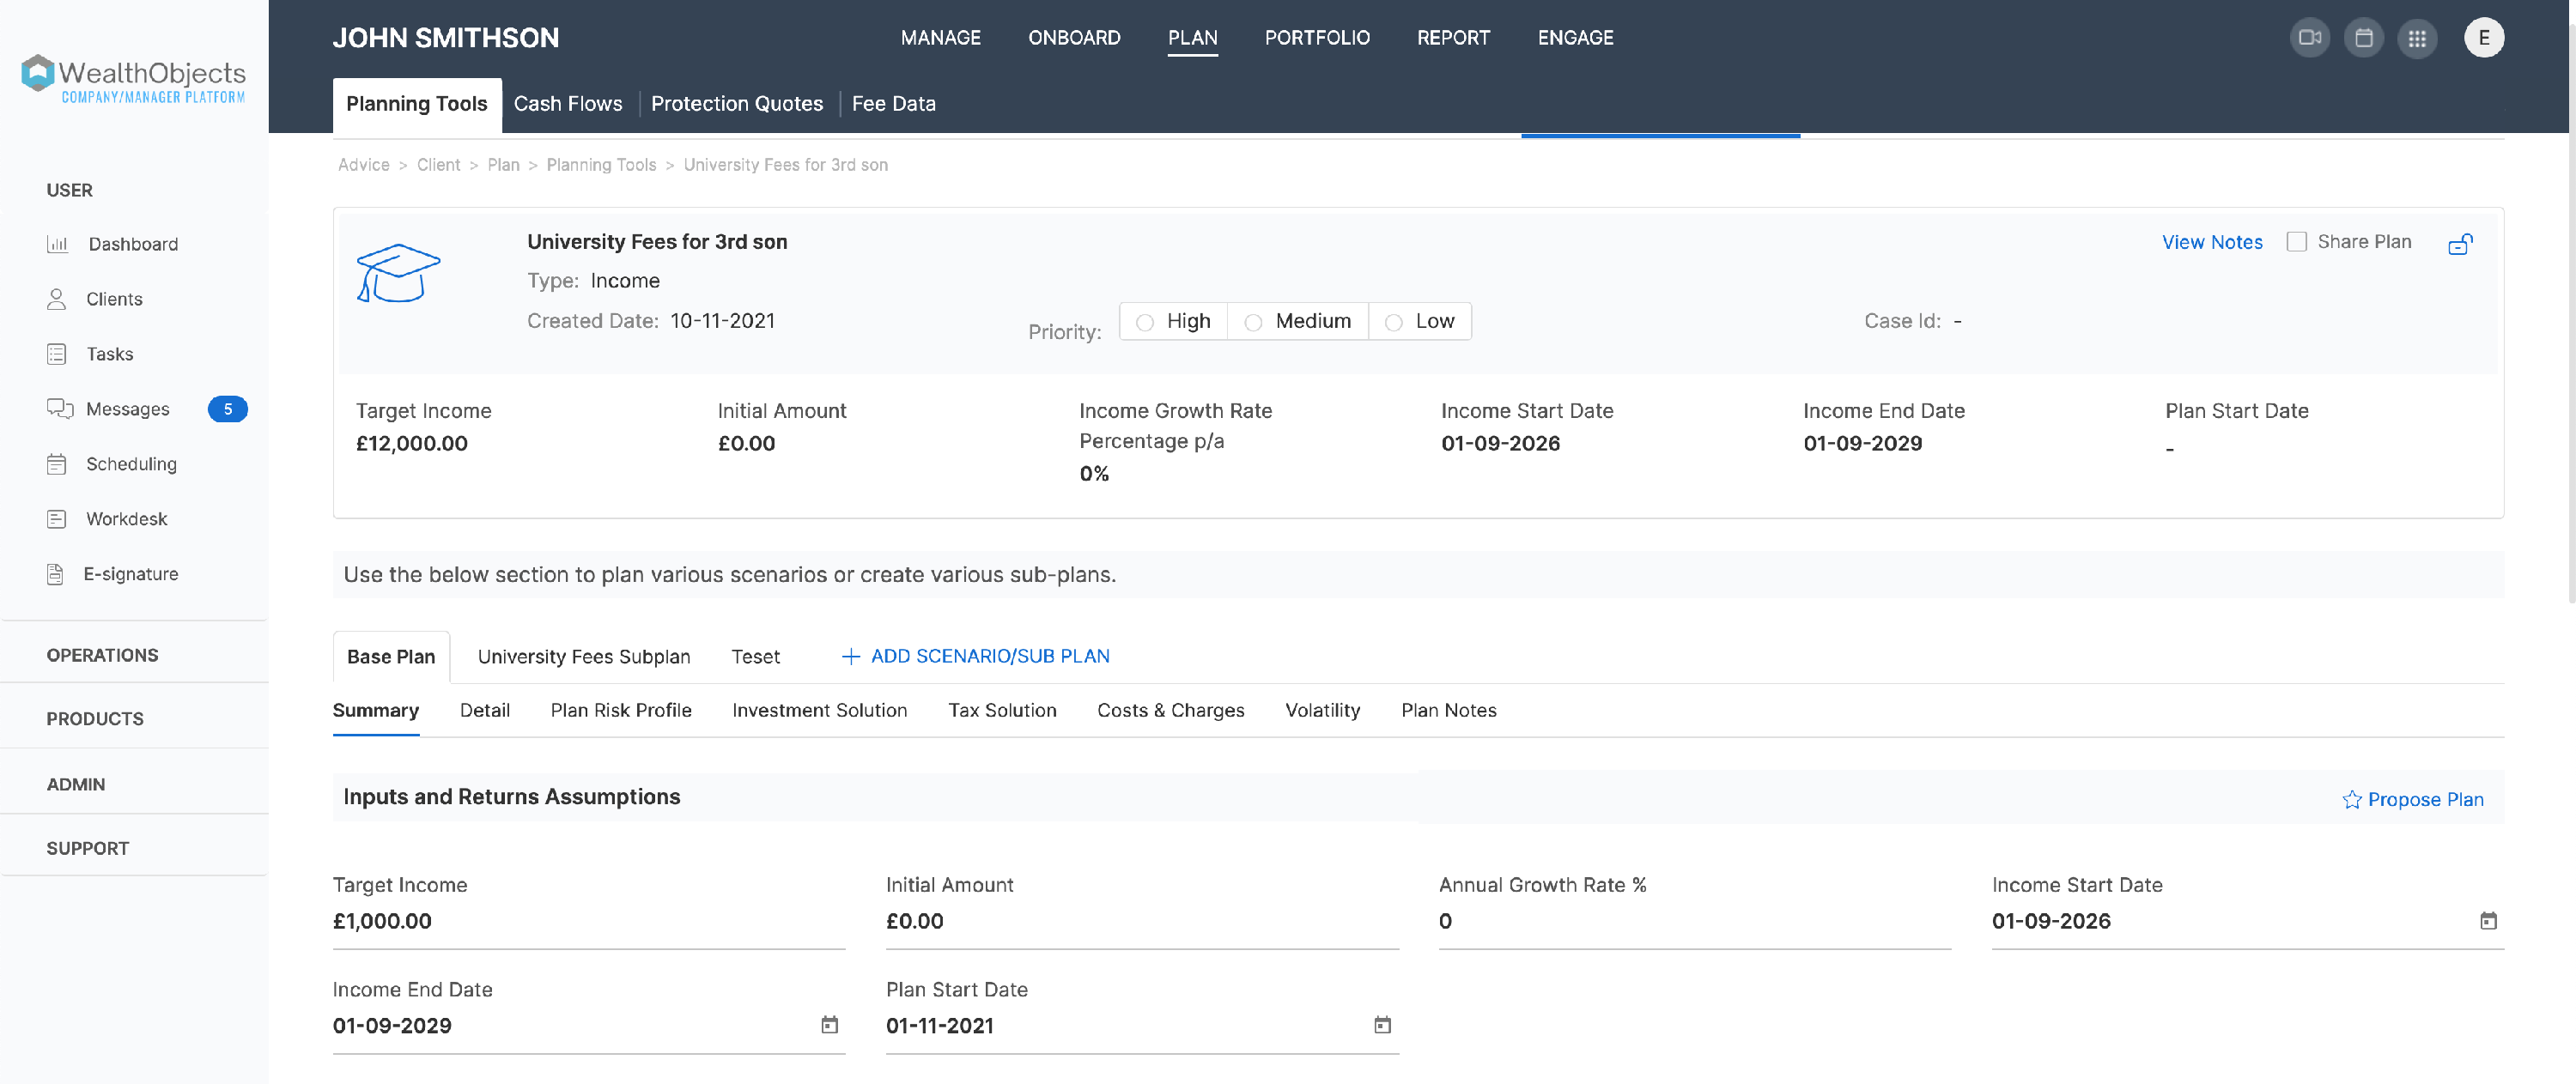Viewport: 2576px width, 1084px height.
Task: Open the PORTFOLIO top menu
Action: [1316, 38]
